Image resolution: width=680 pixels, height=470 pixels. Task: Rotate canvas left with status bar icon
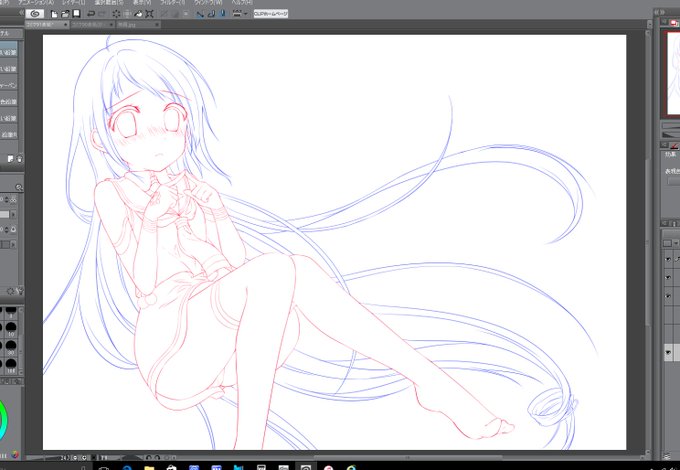tap(149, 457)
